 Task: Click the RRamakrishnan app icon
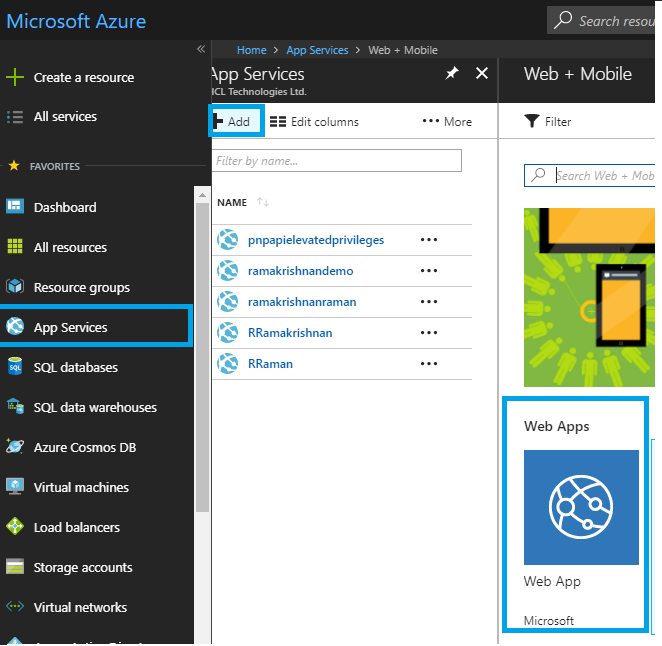[228, 333]
